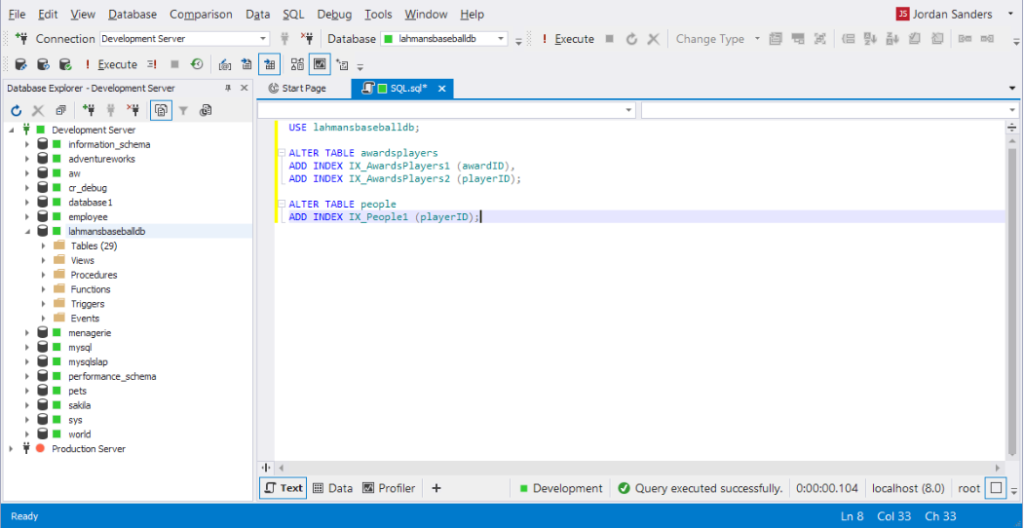Click the filter funnel icon in Database Explorer

[x=184, y=110]
